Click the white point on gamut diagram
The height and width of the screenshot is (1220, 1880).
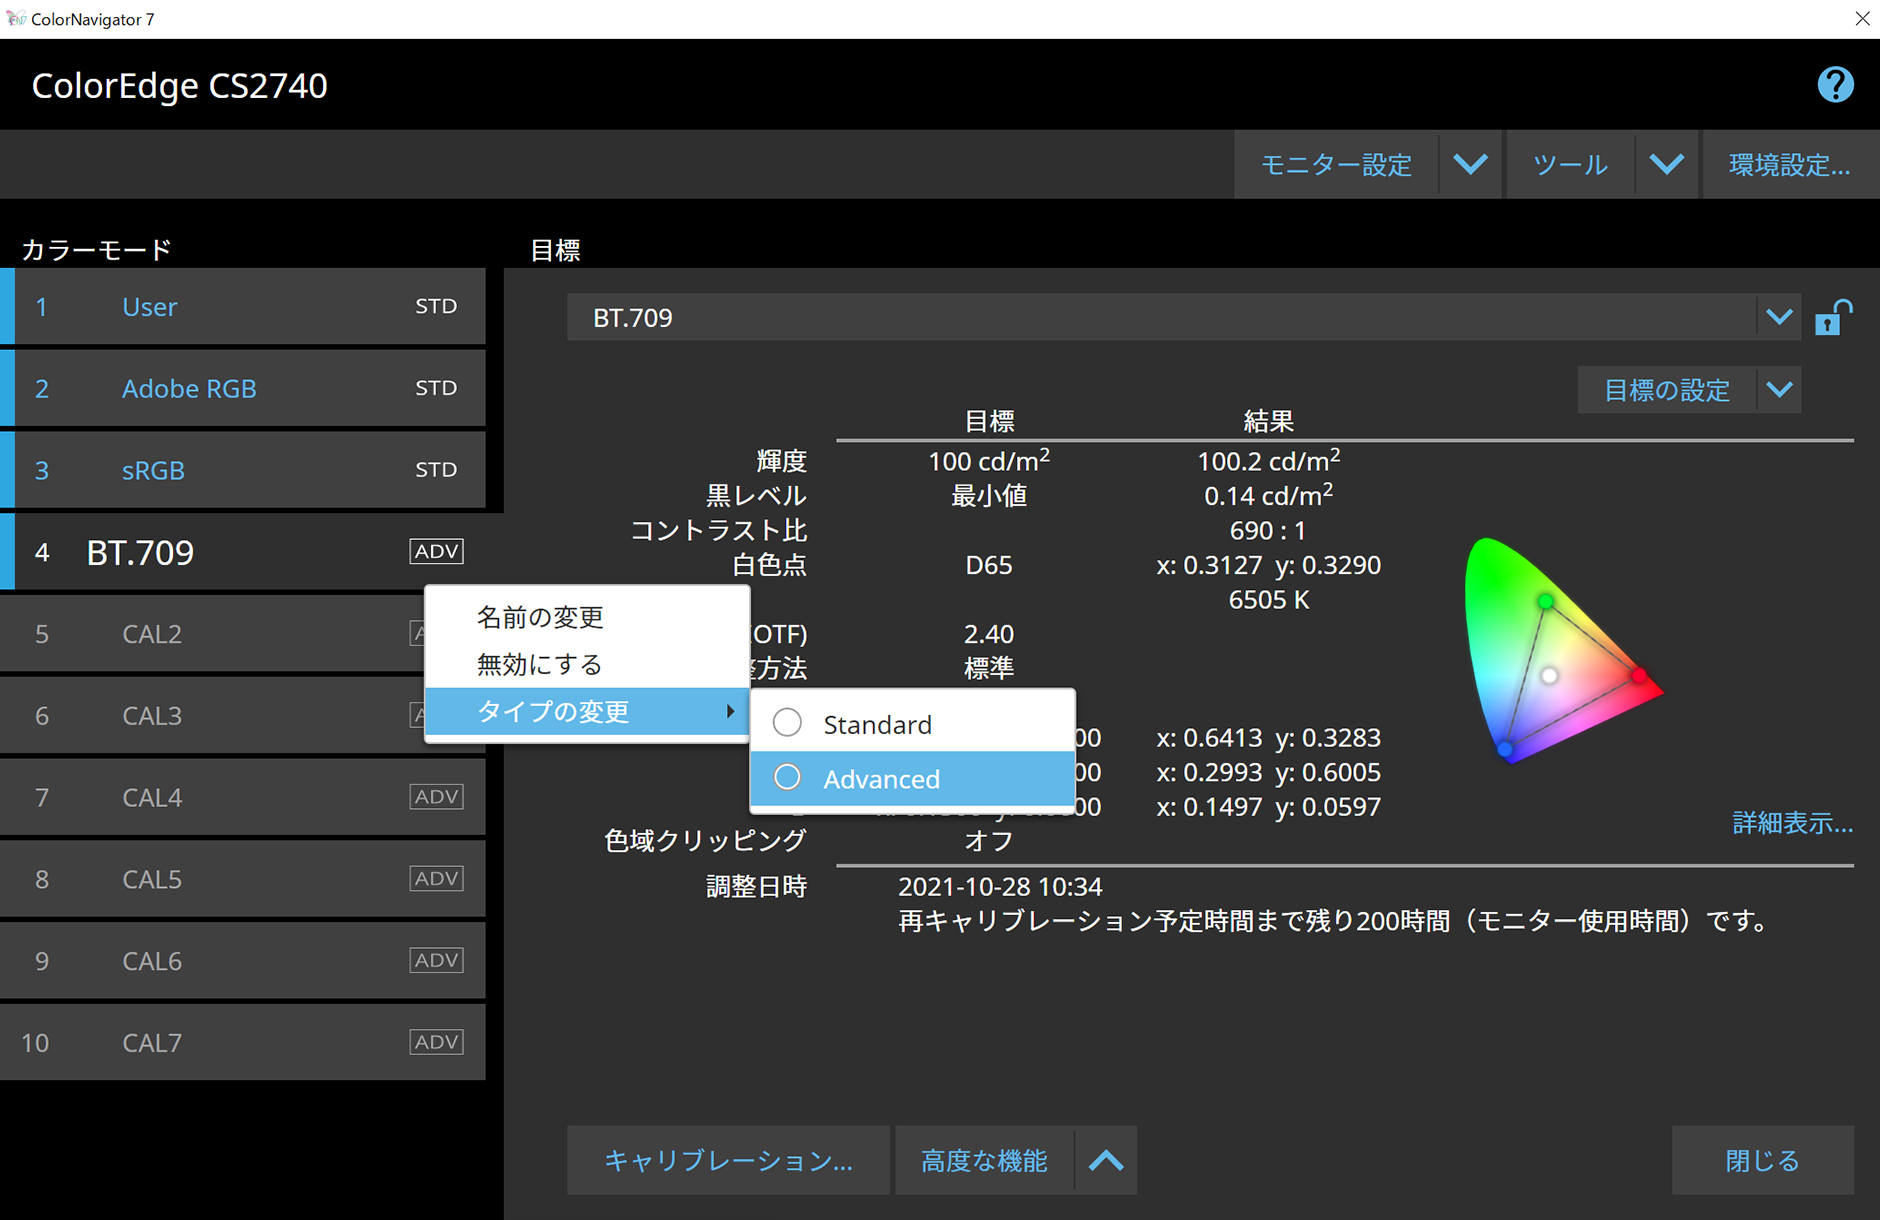coord(1549,676)
